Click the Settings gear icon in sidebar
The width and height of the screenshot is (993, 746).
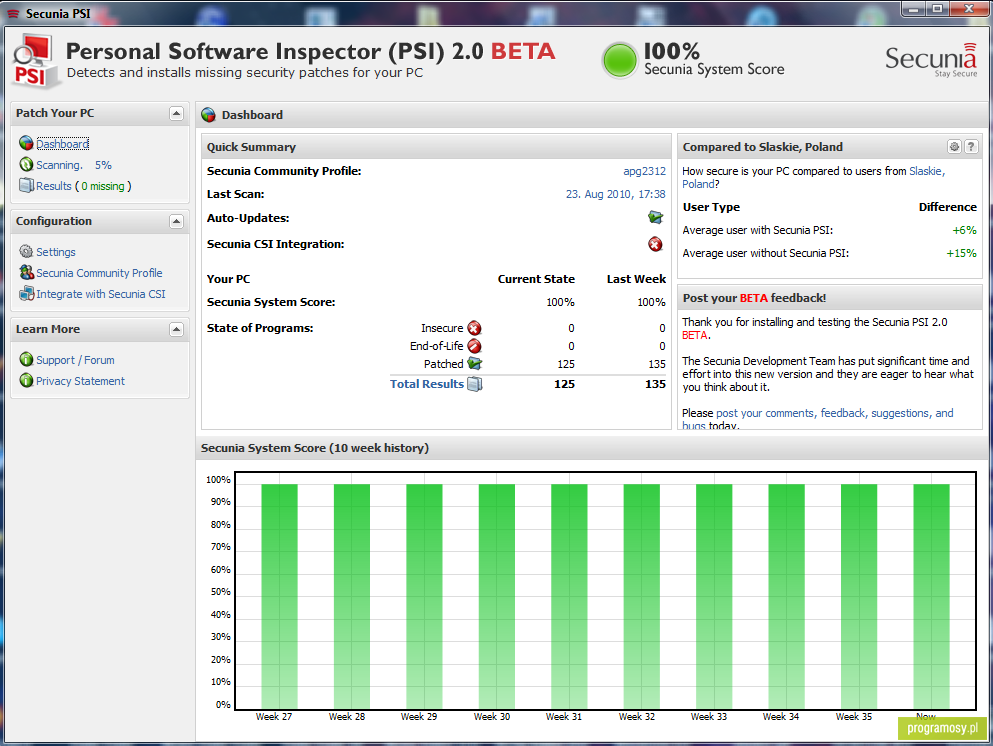[x=26, y=252]
